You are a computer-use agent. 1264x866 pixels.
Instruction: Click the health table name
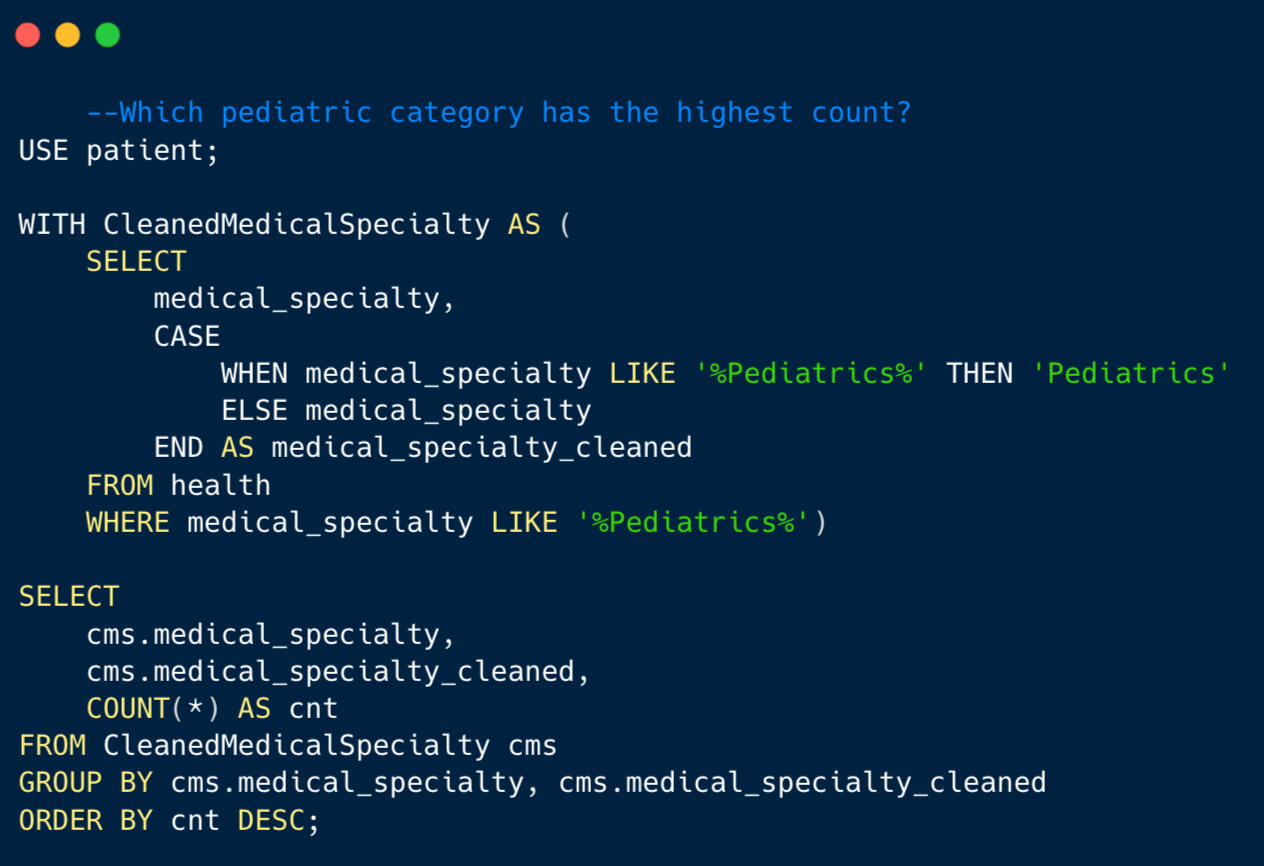point(220,485)
